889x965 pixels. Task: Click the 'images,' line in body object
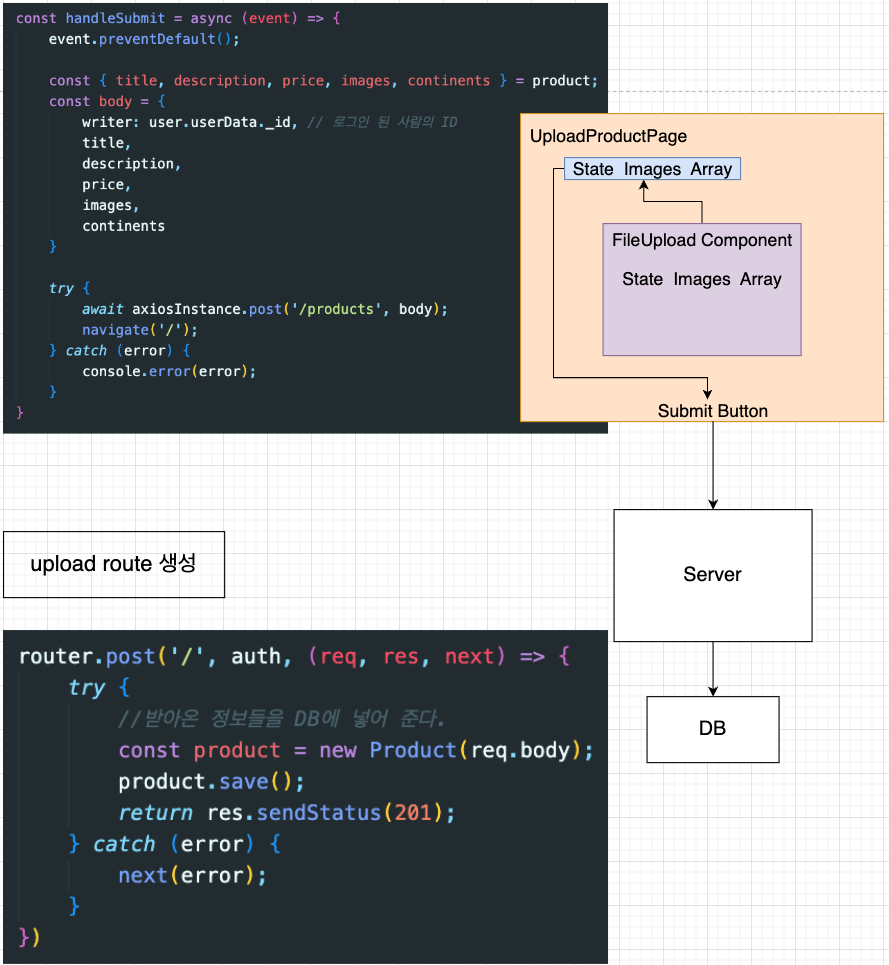pyautogui.click(x=110, y=206)
